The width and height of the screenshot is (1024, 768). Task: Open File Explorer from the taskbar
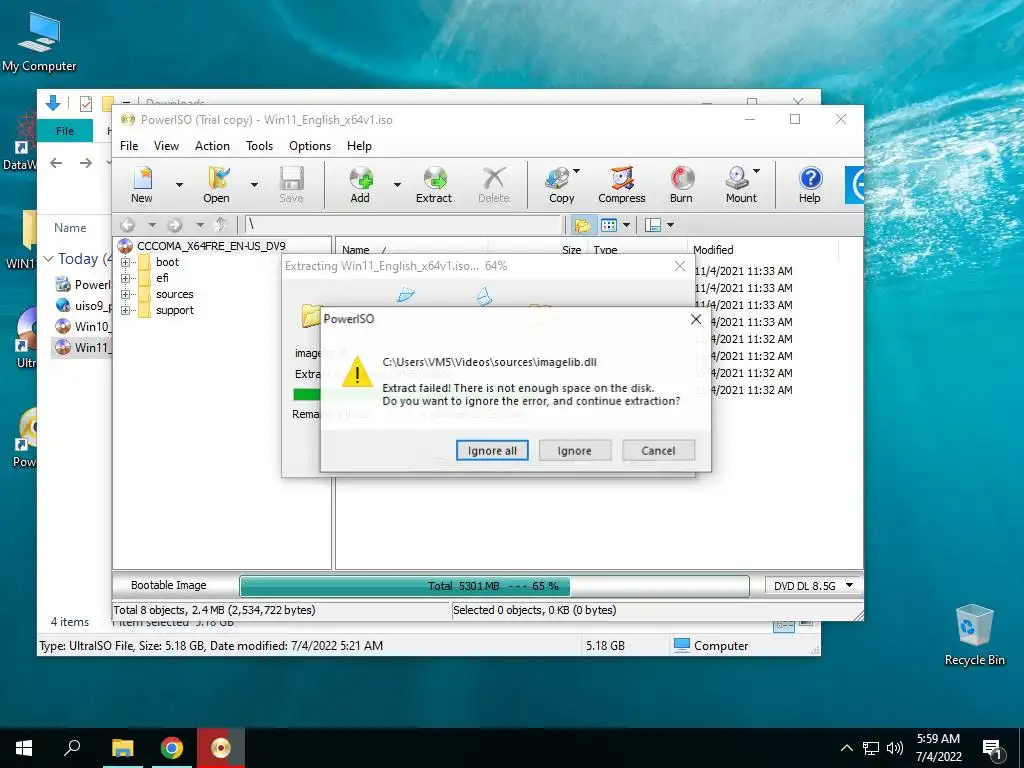click(122, 748)
